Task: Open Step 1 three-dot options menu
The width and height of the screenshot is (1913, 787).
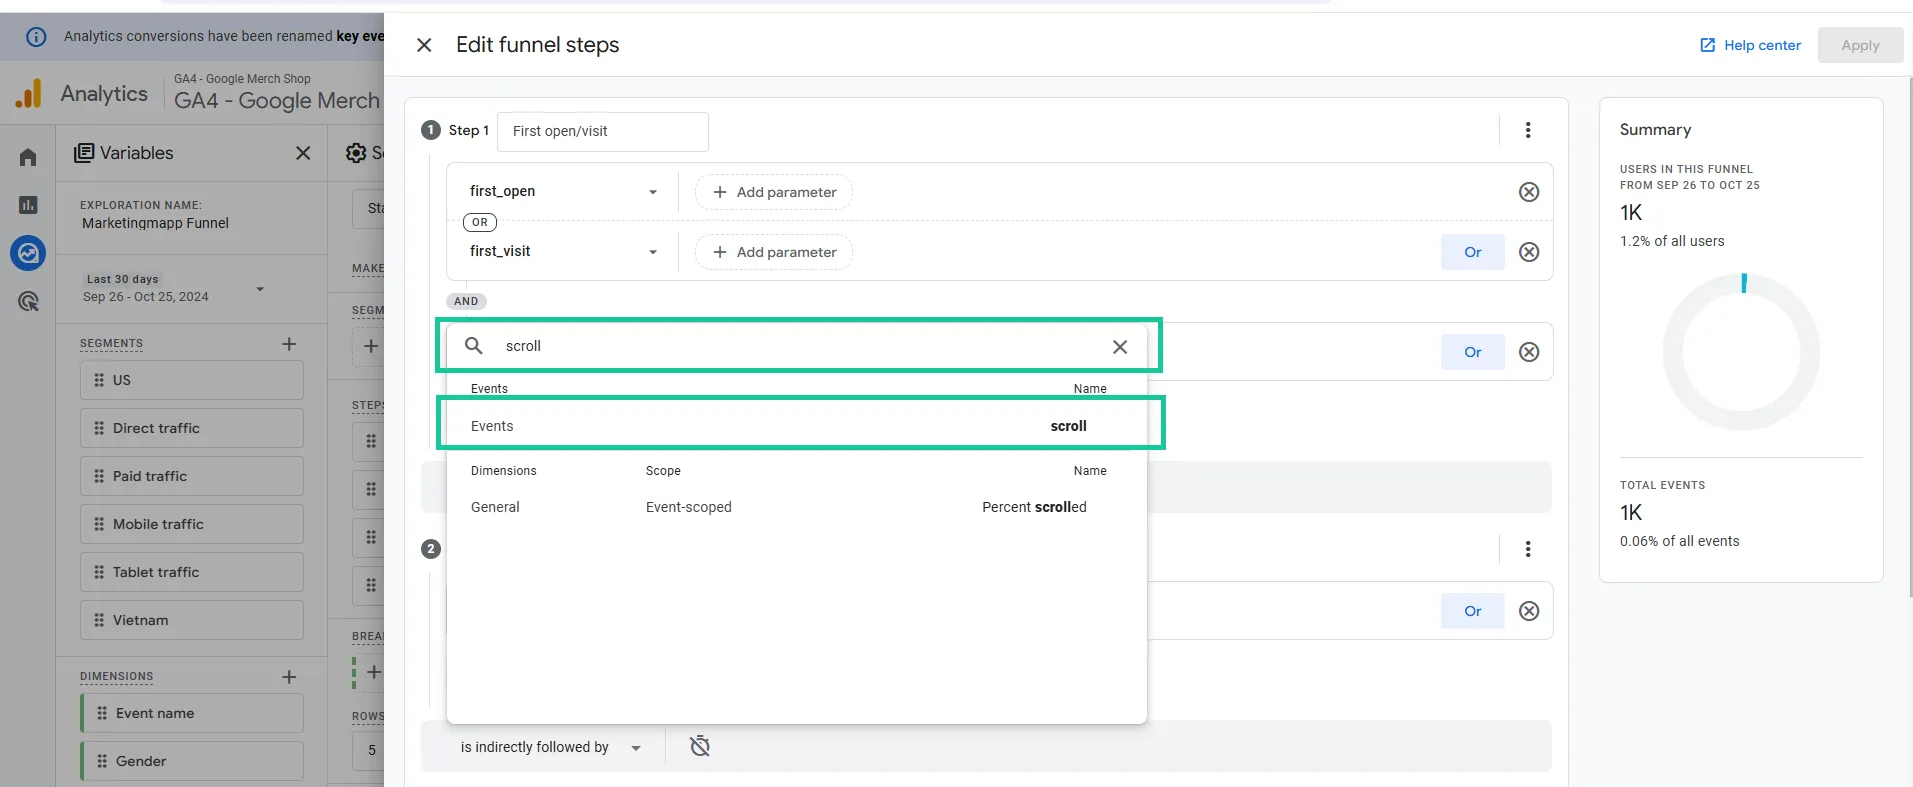Action: click(x=1528, y=130)
